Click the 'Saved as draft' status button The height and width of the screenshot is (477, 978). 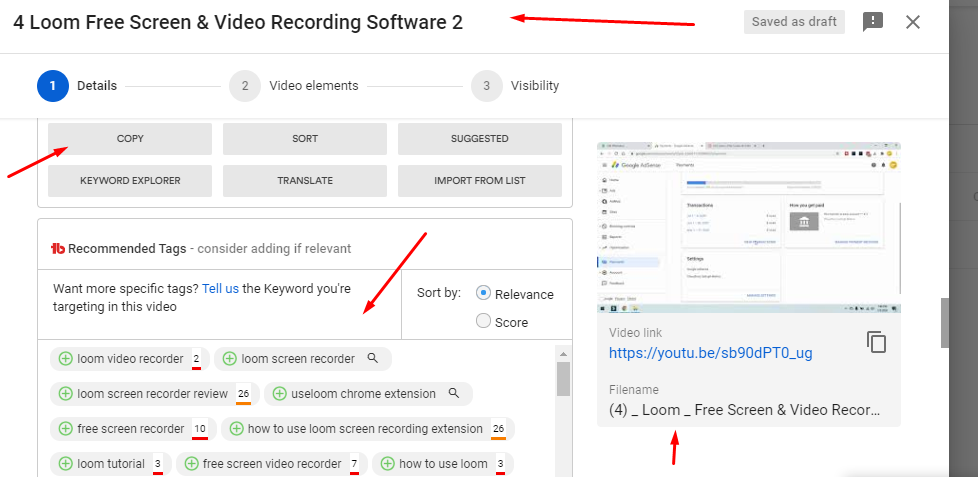[x=794, y=22]
